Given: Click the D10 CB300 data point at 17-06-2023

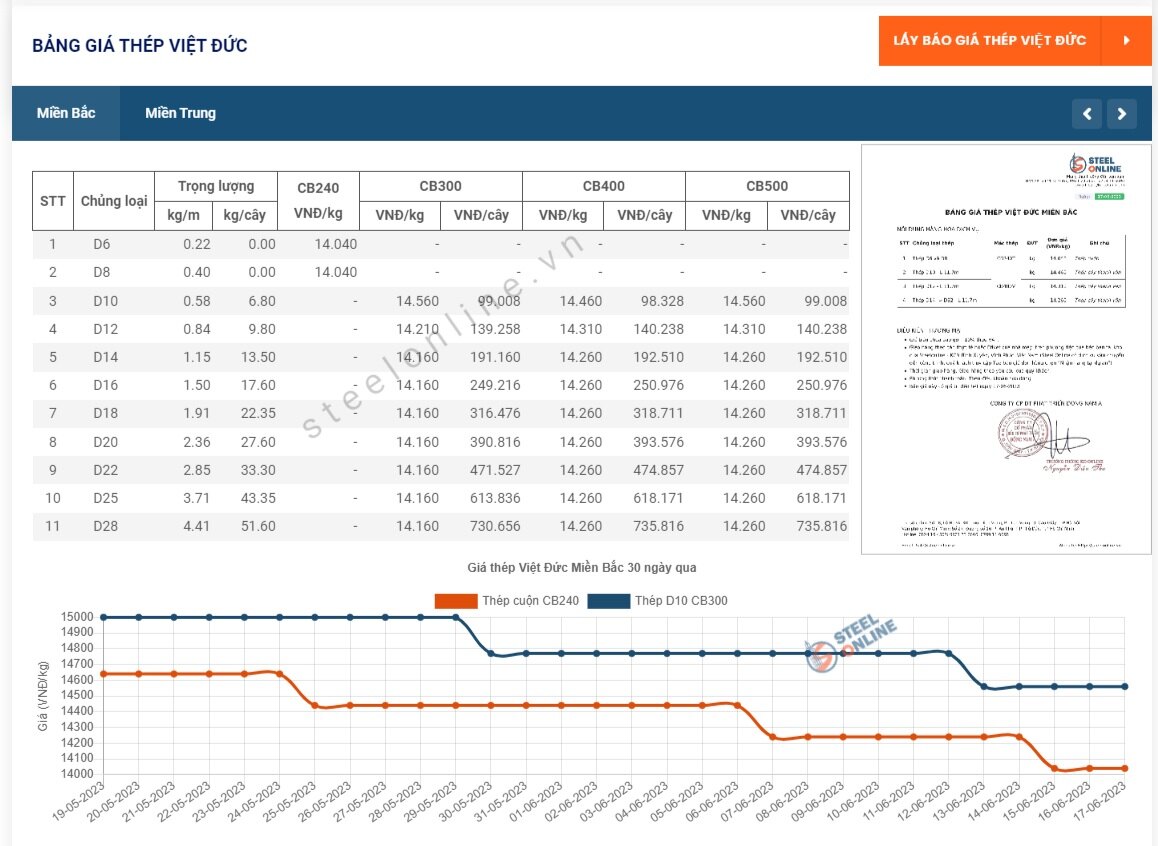Looking at the screenshot, I should (1125, 687).
